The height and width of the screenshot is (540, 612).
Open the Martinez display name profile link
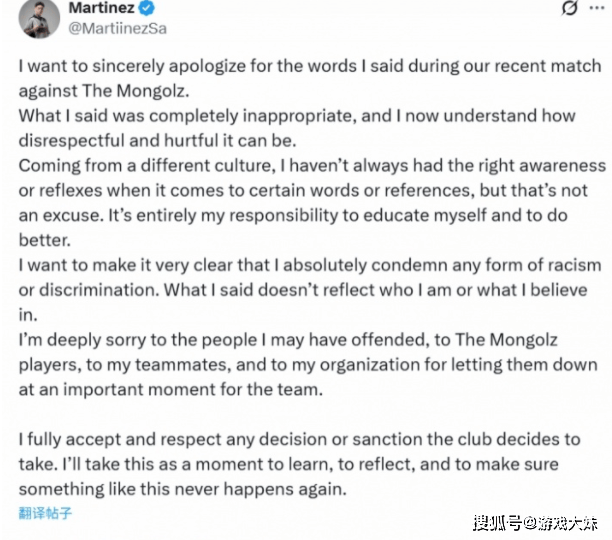[x=101, y=8]
